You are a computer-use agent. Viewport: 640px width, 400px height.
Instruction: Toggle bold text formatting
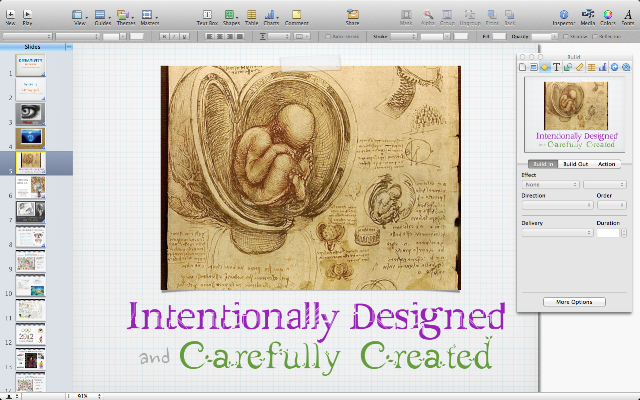tap(164, 37)
